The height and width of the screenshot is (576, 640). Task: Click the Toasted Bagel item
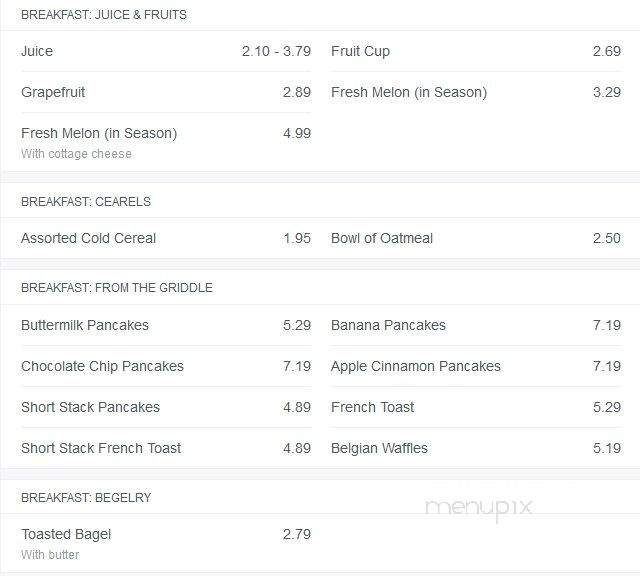click(x=166, y=543)
